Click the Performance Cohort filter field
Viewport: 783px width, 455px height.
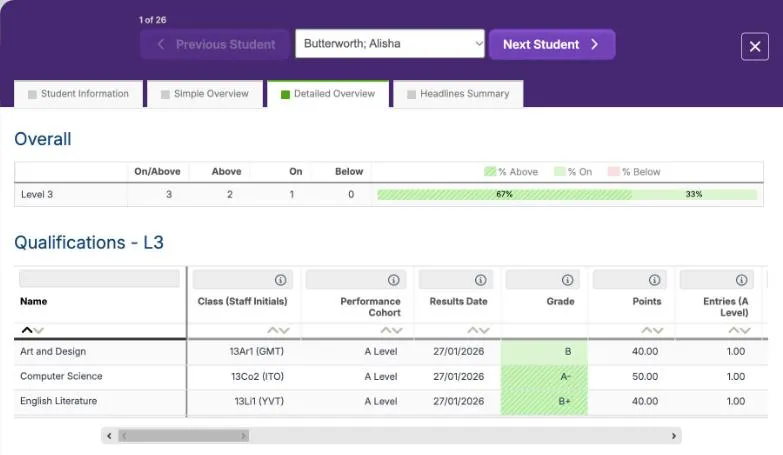356,280
